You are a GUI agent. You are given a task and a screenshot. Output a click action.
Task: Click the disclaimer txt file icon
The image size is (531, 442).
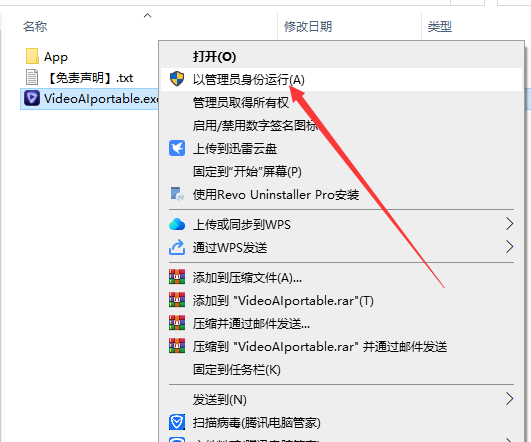[x=32, y=77]
